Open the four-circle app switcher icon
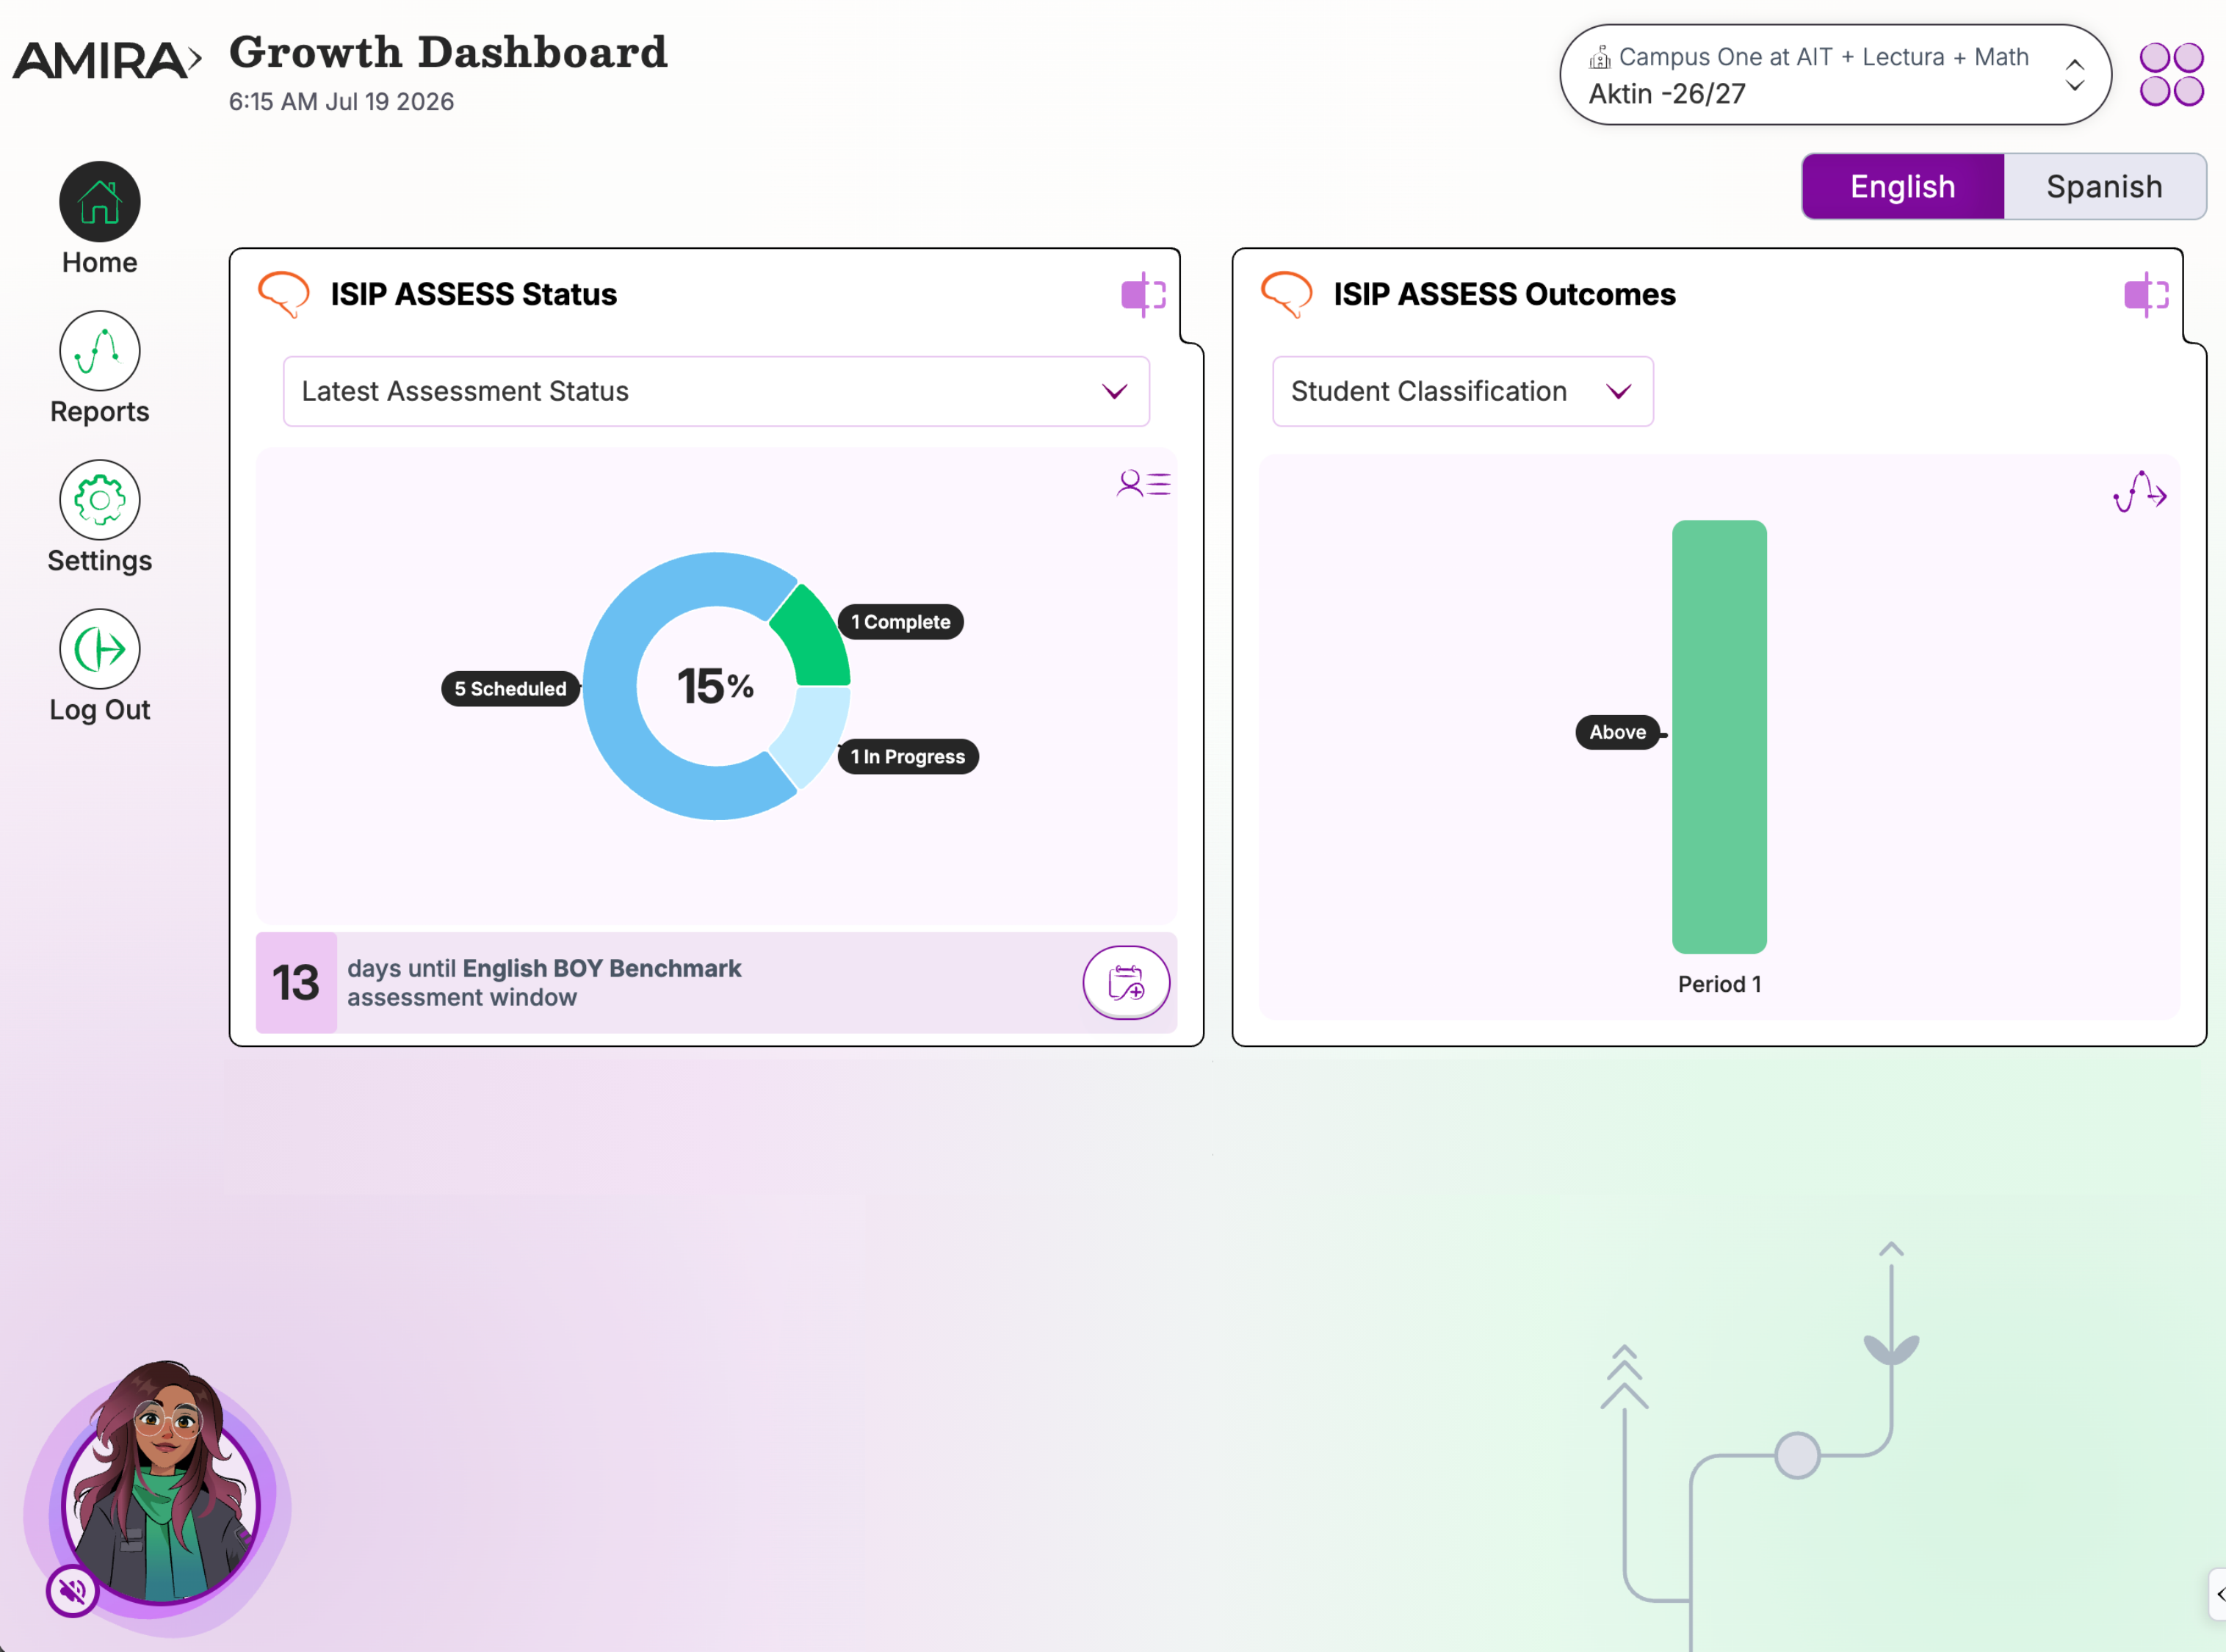The height and width of the screenshot is (1652, 2226). [x=2171, y=74]
